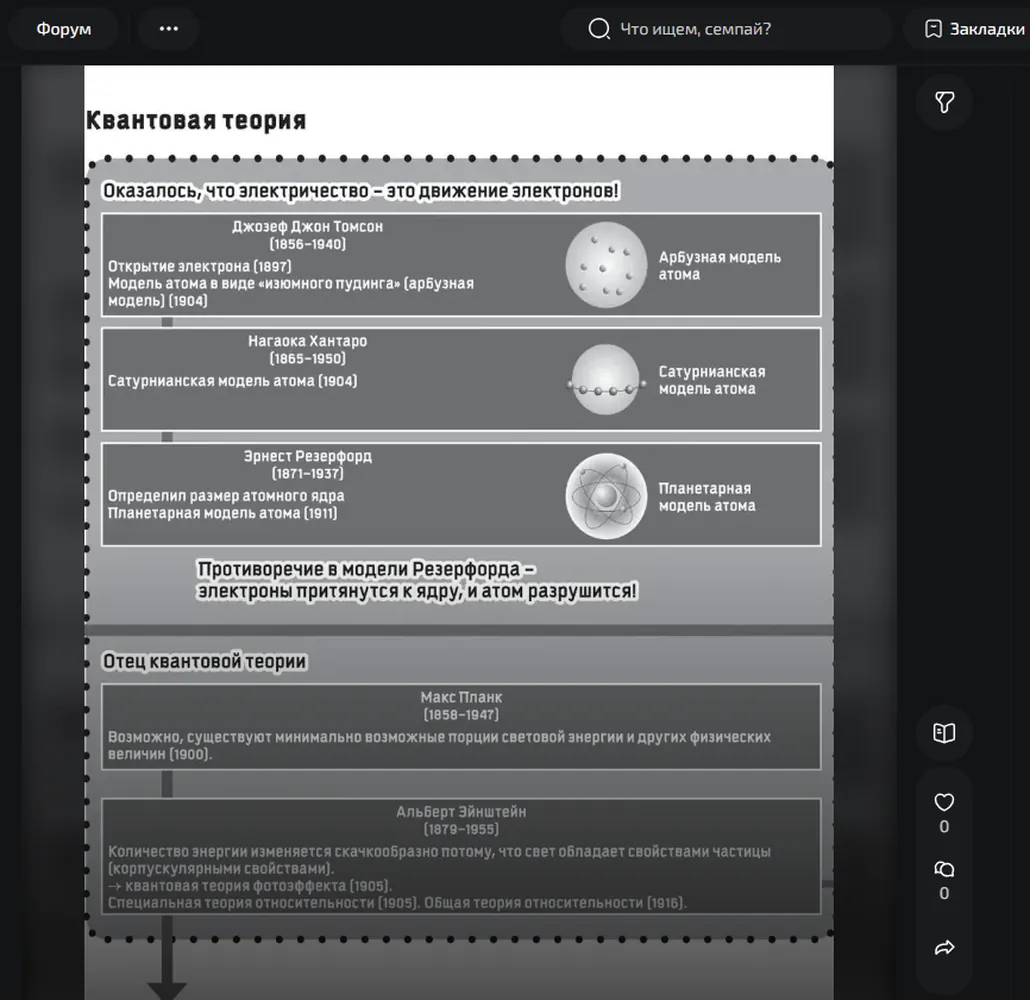Focus the "Что ищем, семпай?" search field
The width and height of the screenshot is (1030, 1000).
coord(726,29)
